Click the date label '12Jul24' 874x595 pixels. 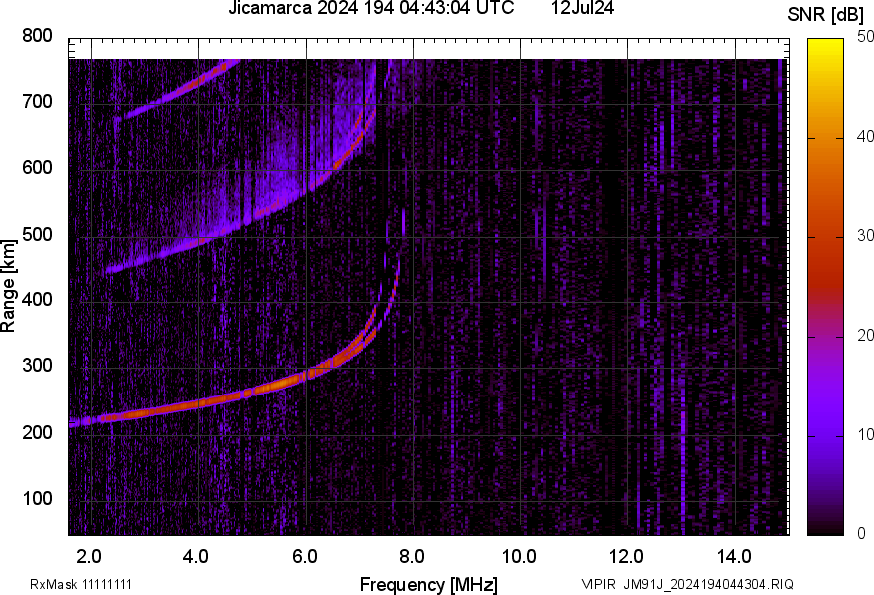pos(582,8)
